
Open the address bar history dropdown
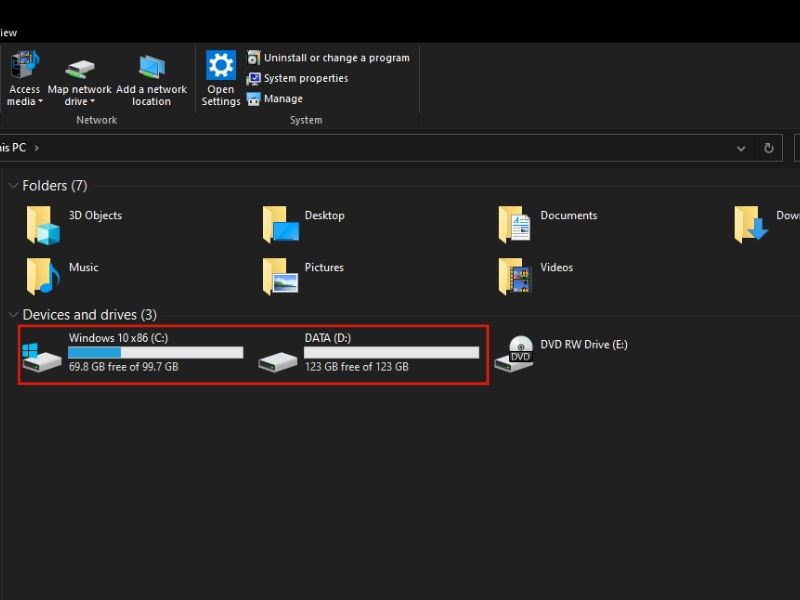coord(740,147)
